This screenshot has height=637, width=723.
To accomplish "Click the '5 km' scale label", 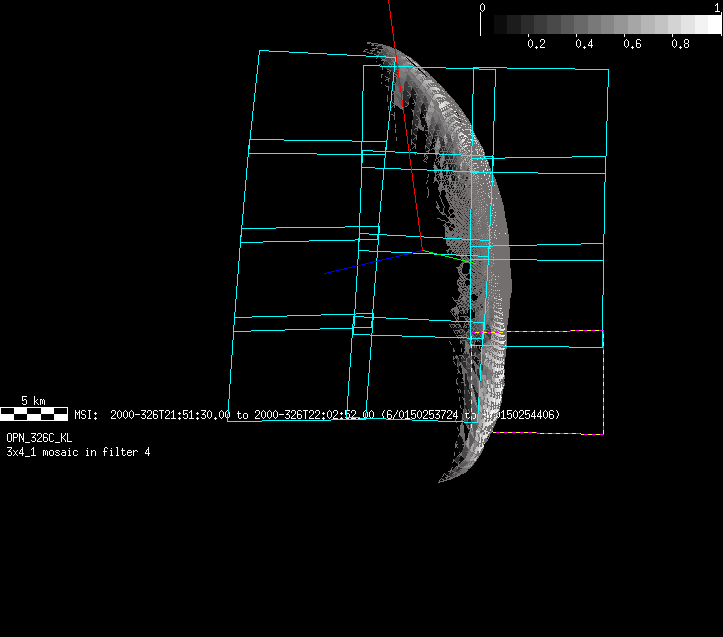I will pyautogui.click(x=33, y=401).
